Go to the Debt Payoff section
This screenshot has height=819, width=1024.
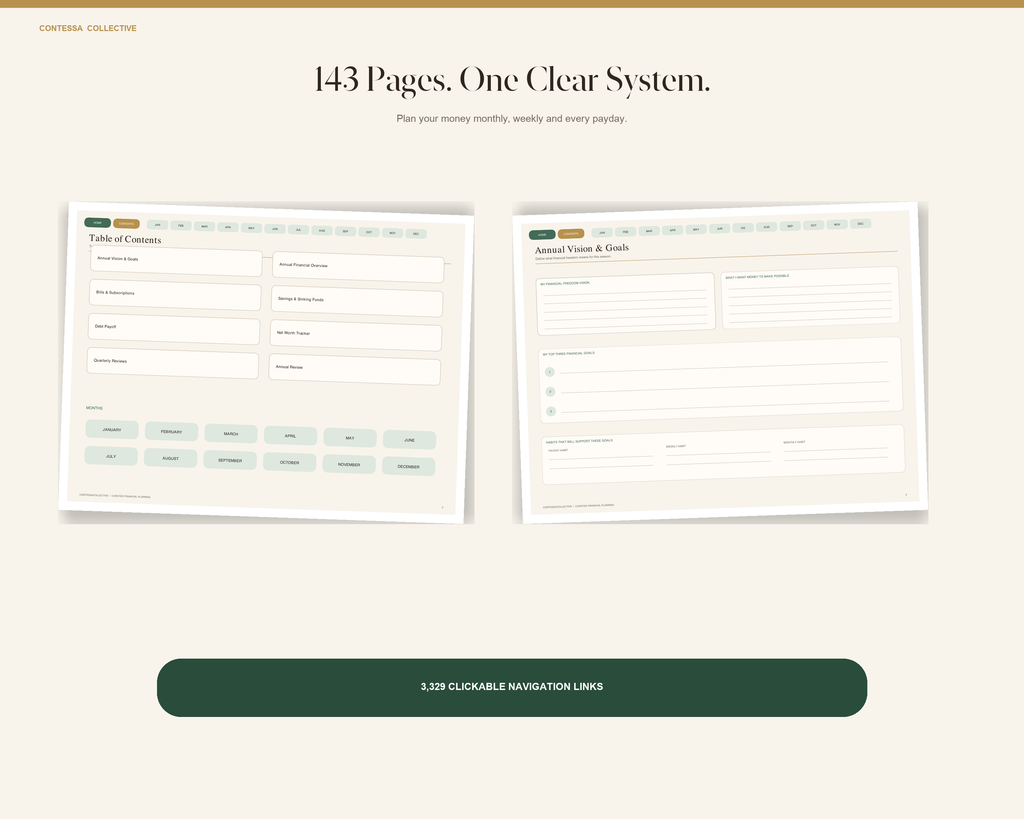click(x=174, y=329)
